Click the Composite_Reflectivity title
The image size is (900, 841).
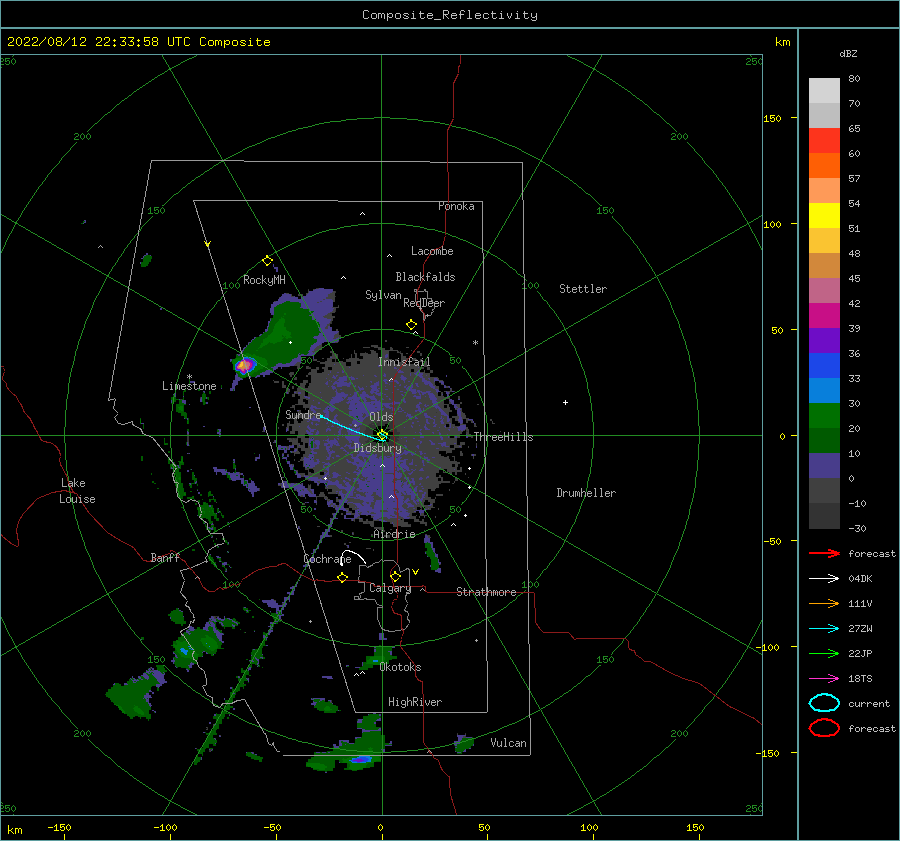[x=450, y=15]
